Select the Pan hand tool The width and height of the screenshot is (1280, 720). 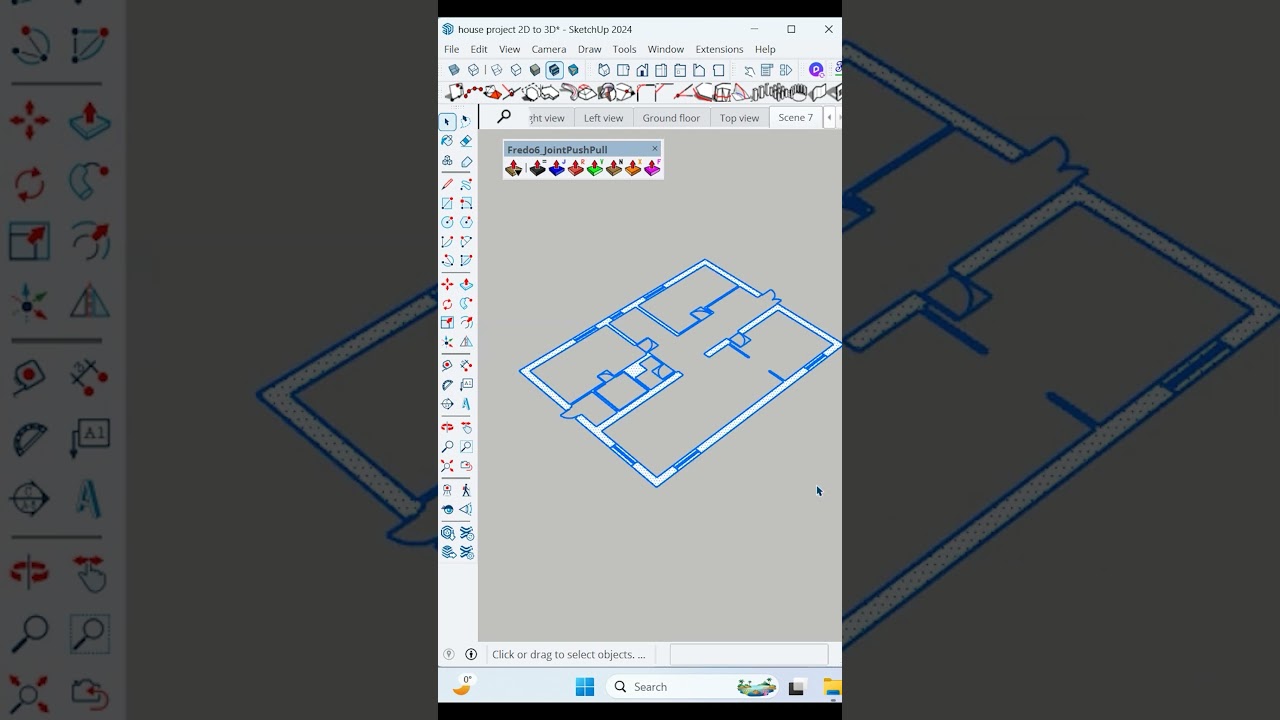pos(466,428)
